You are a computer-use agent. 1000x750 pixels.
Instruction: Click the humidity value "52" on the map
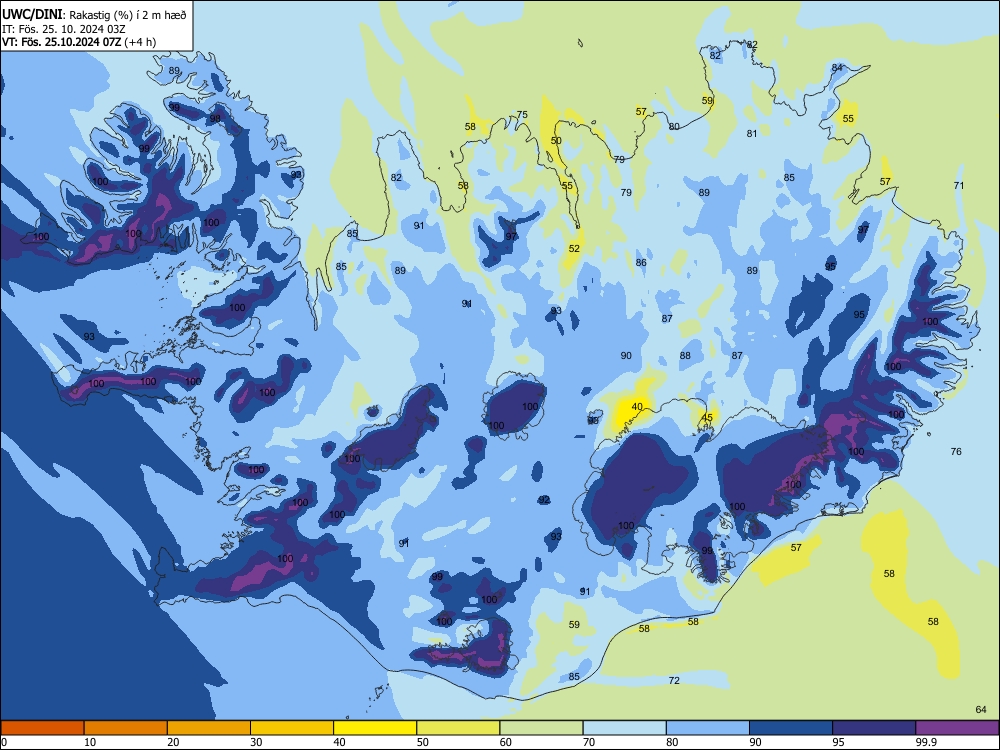(x=574, y=249)
